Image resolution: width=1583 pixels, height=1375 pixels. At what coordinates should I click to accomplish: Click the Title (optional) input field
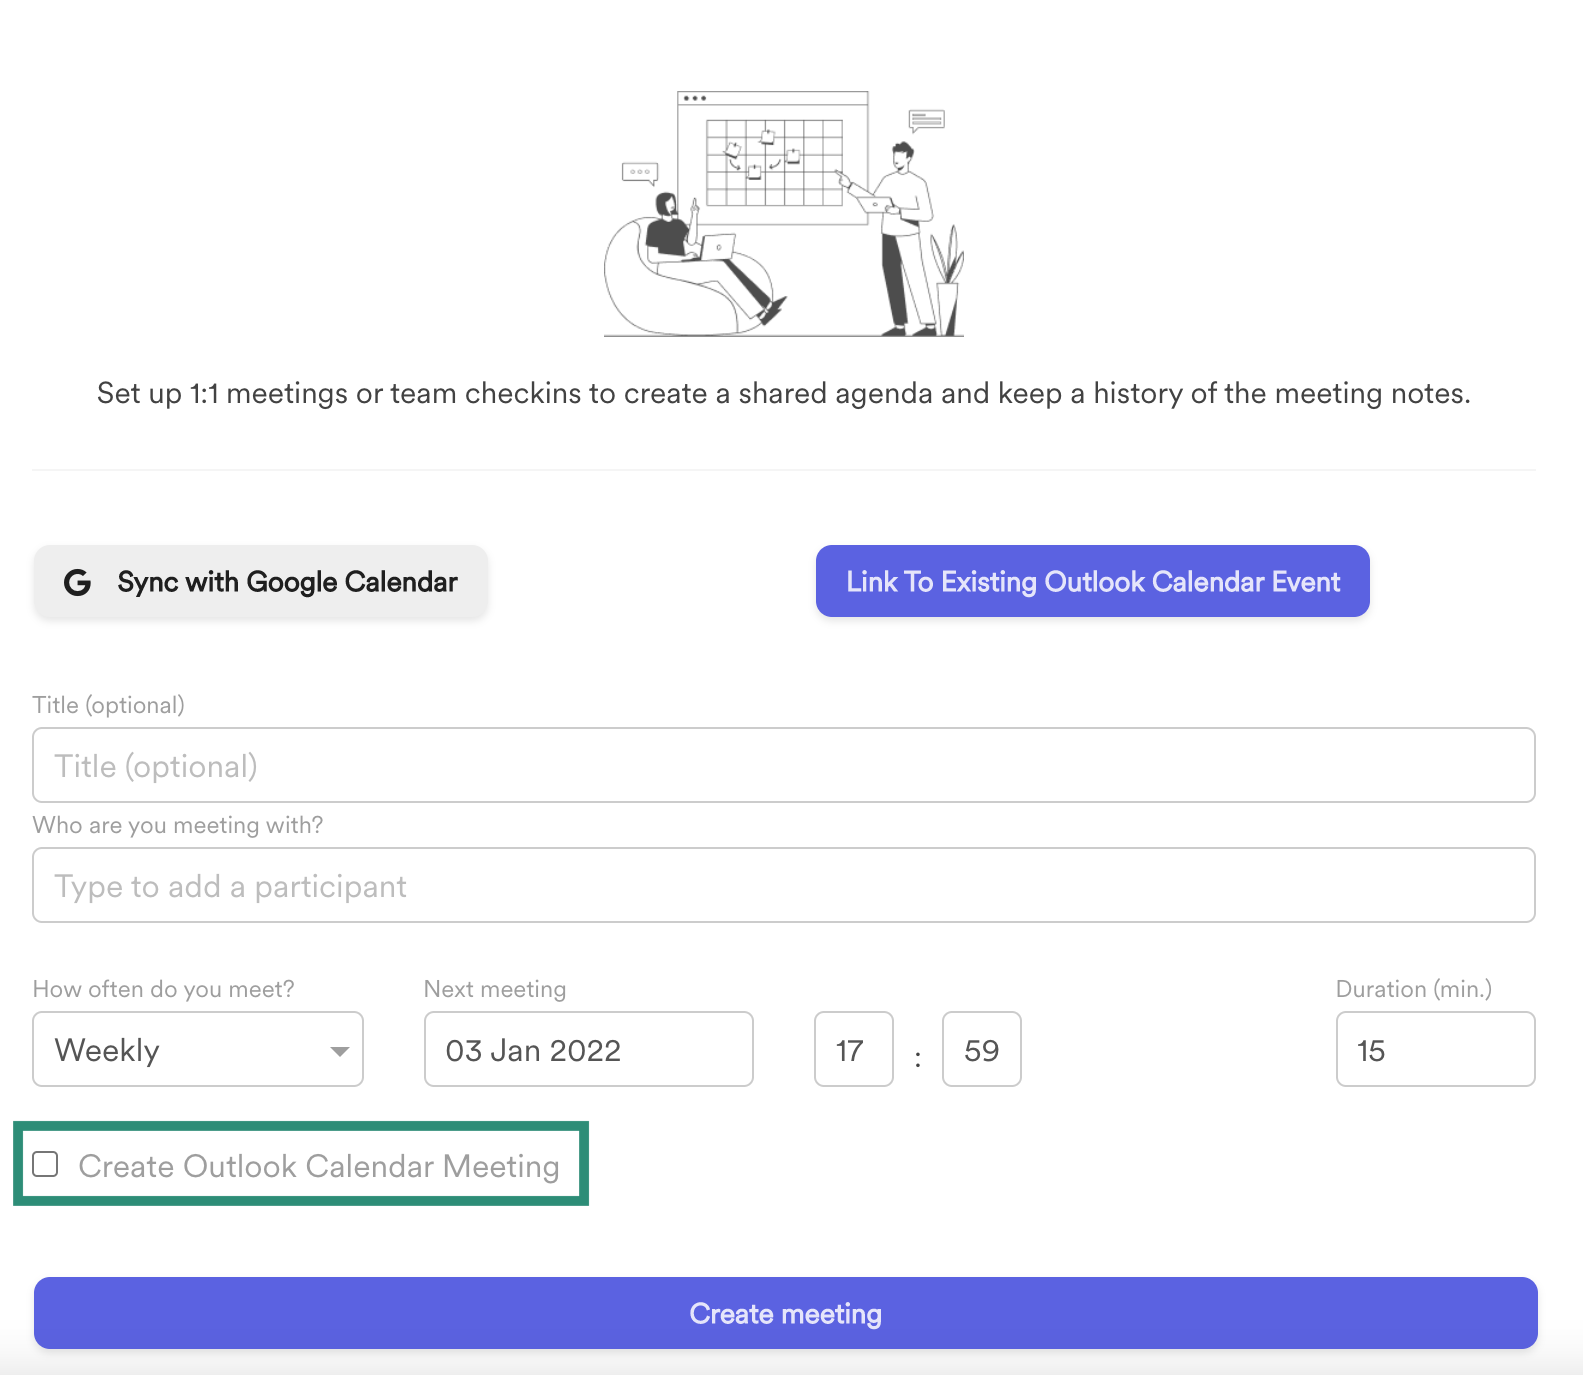click(784, 765)
